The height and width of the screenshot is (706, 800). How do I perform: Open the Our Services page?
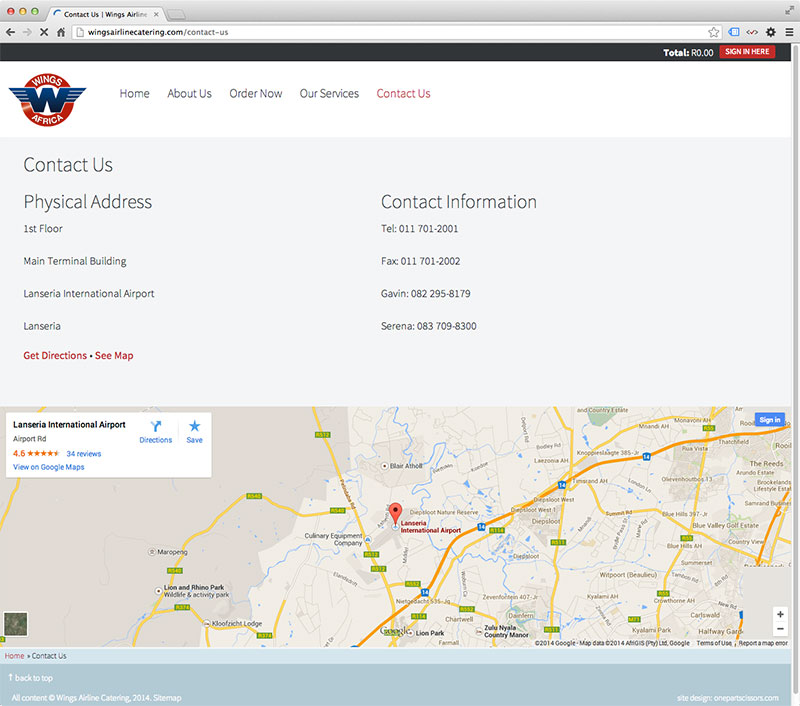coord(329,93)
